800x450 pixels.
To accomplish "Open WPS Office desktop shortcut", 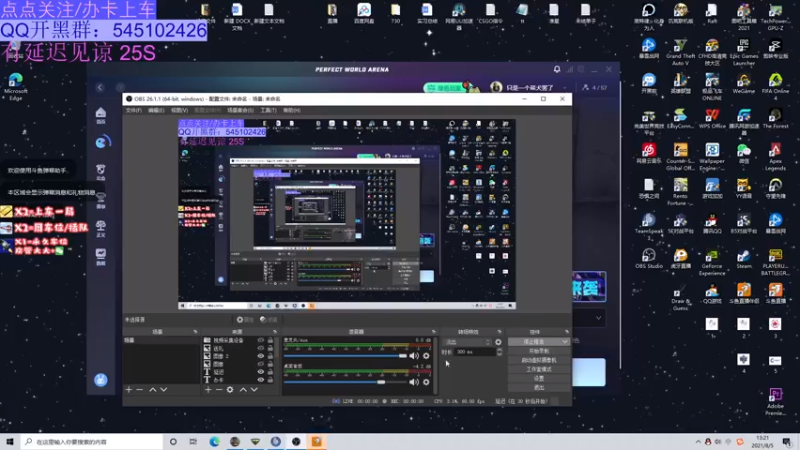I will click(712, 118).
